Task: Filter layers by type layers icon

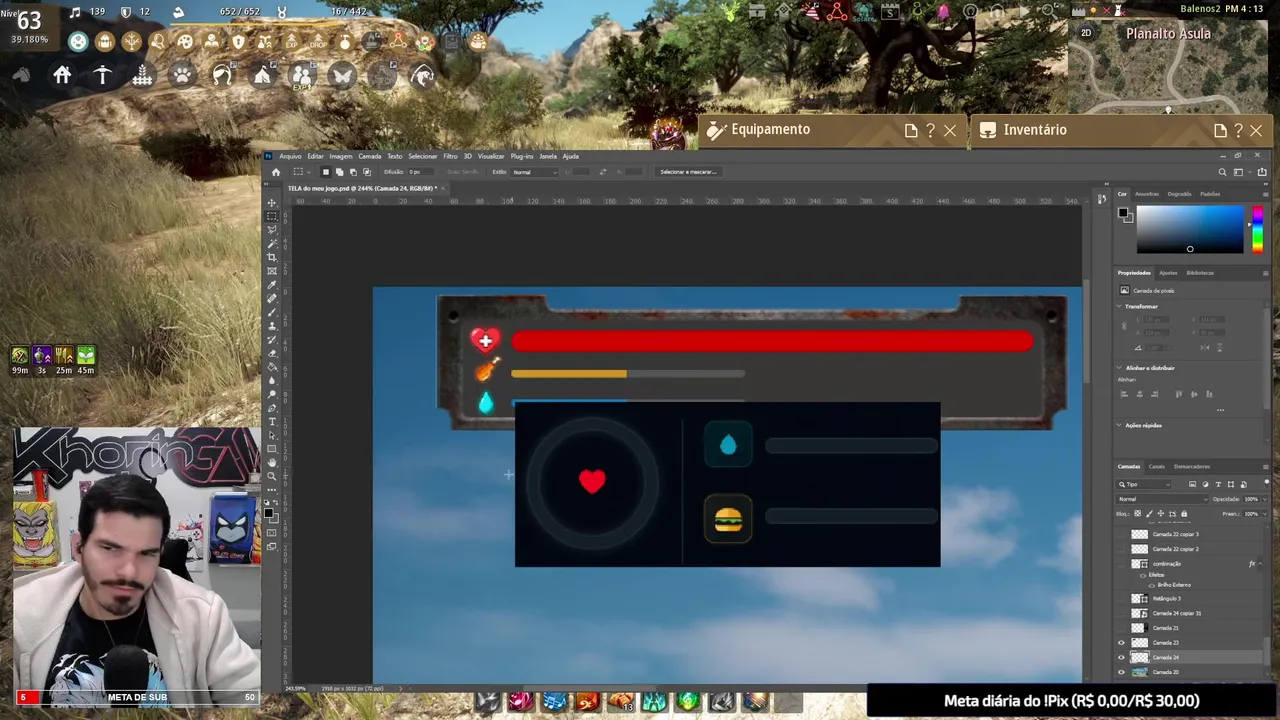Action: (1218, 484)
